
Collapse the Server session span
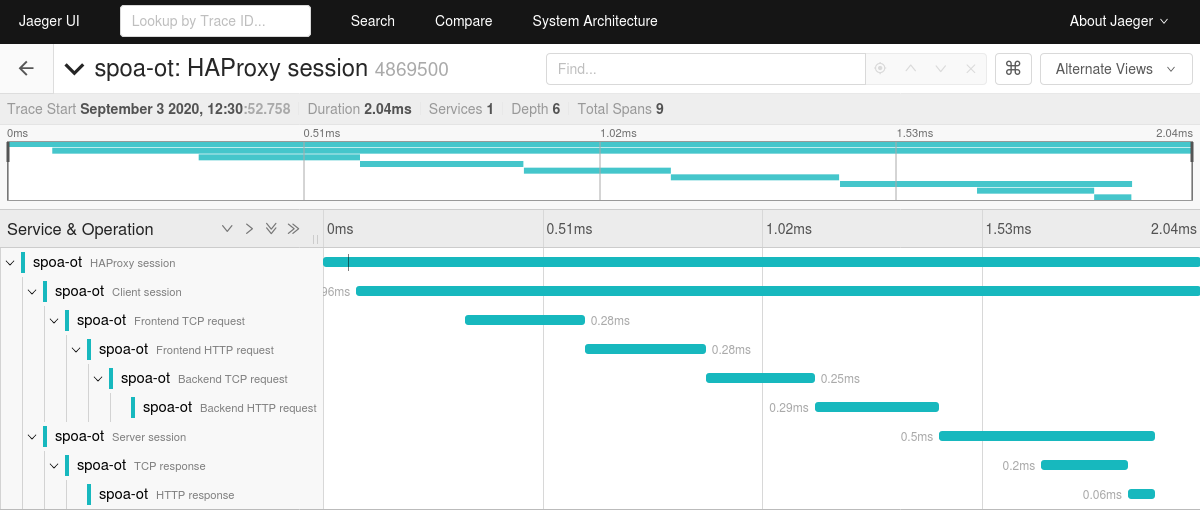(32, 437)
